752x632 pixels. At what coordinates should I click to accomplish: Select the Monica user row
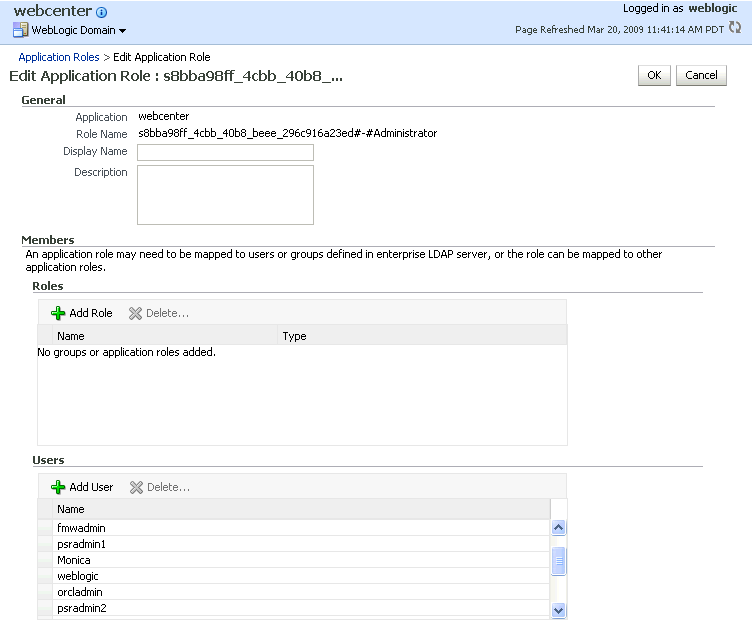[294, 560]
